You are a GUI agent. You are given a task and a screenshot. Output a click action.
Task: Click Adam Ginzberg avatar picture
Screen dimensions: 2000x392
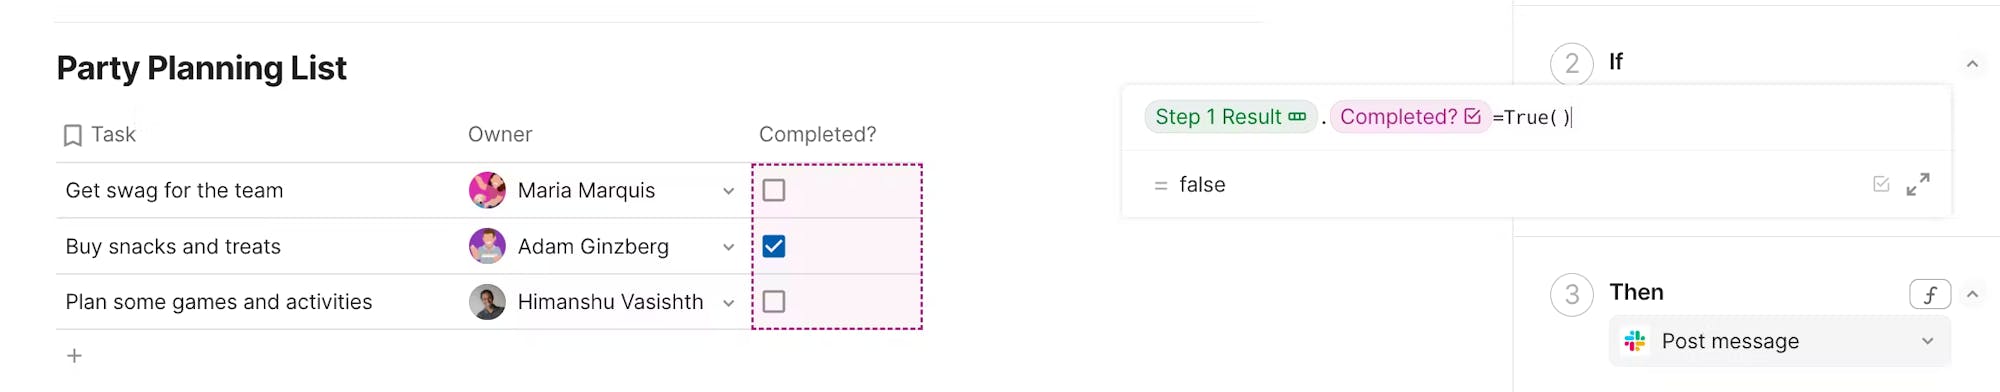487,246
